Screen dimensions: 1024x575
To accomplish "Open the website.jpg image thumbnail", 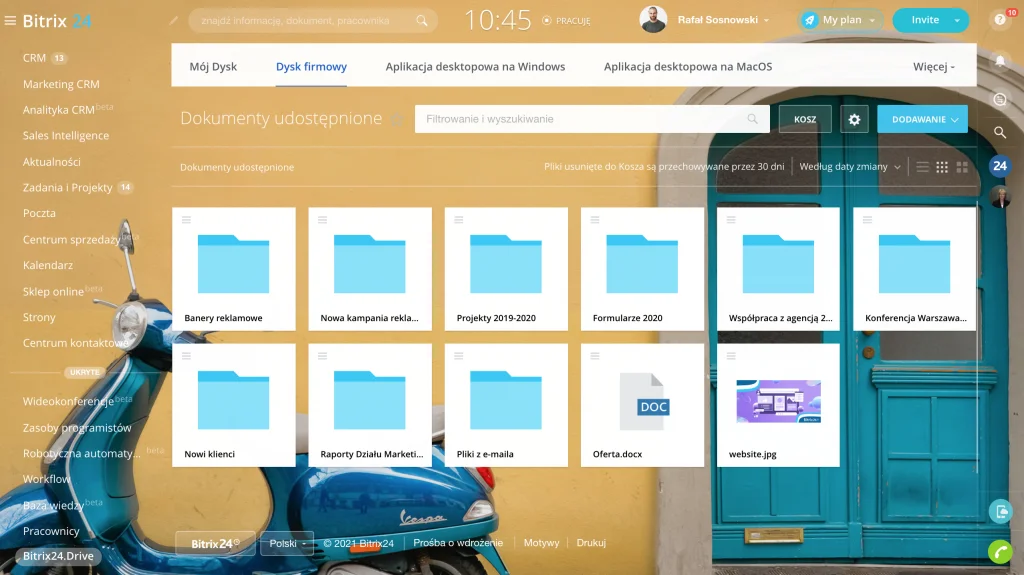I will coord(778,401).
